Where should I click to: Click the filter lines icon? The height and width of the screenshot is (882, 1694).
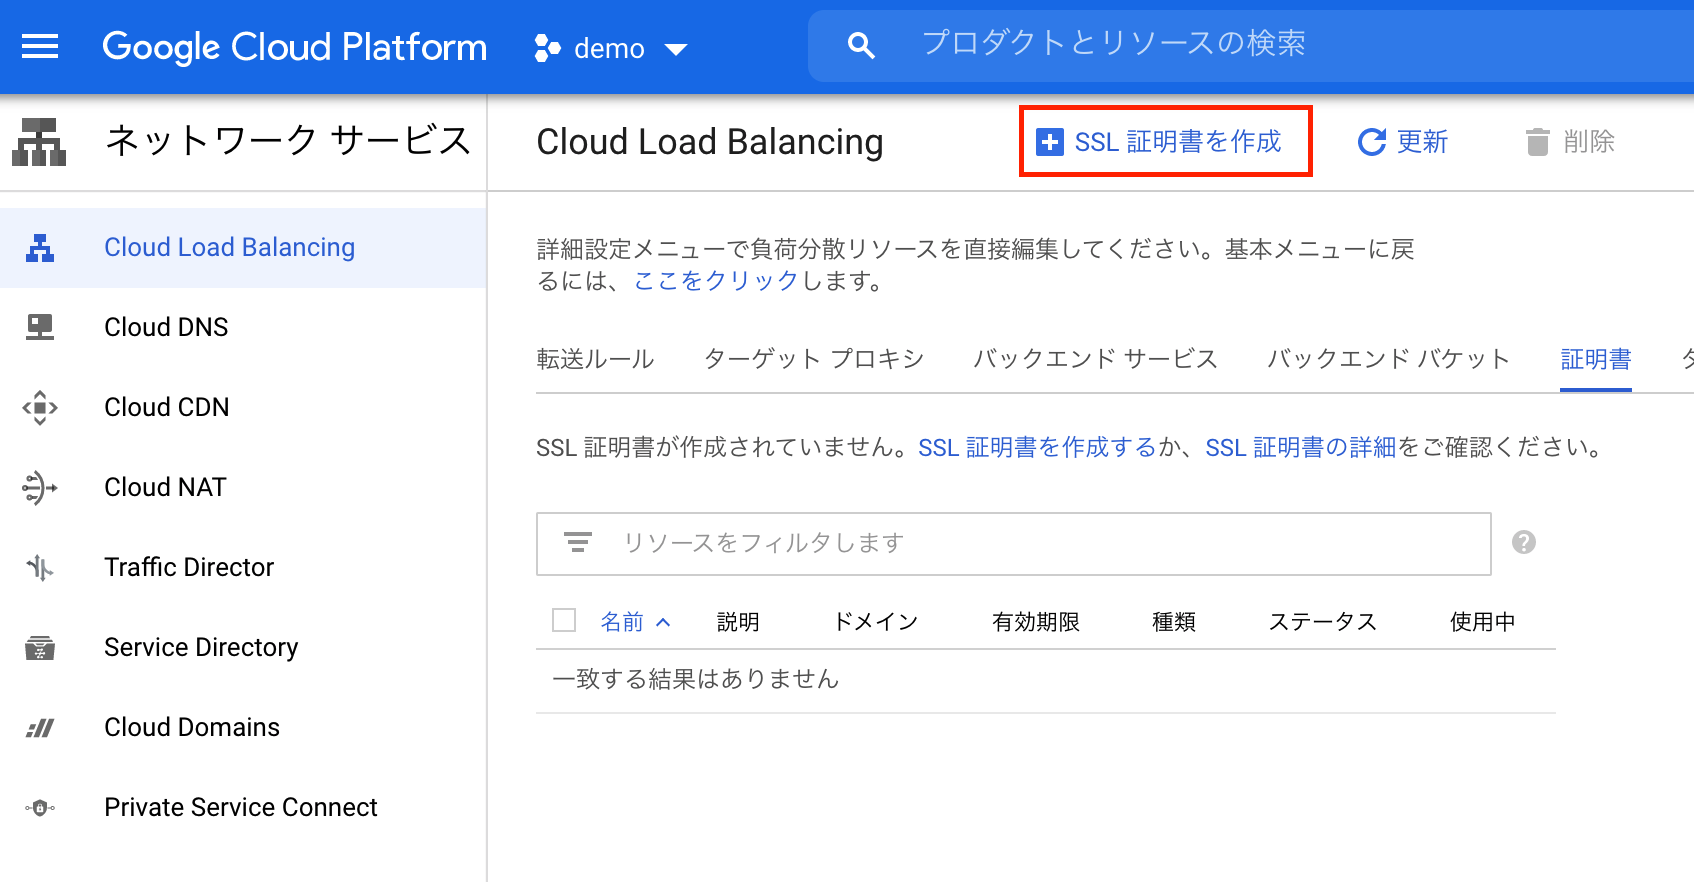pyautogui.click(x=578, y=542)
